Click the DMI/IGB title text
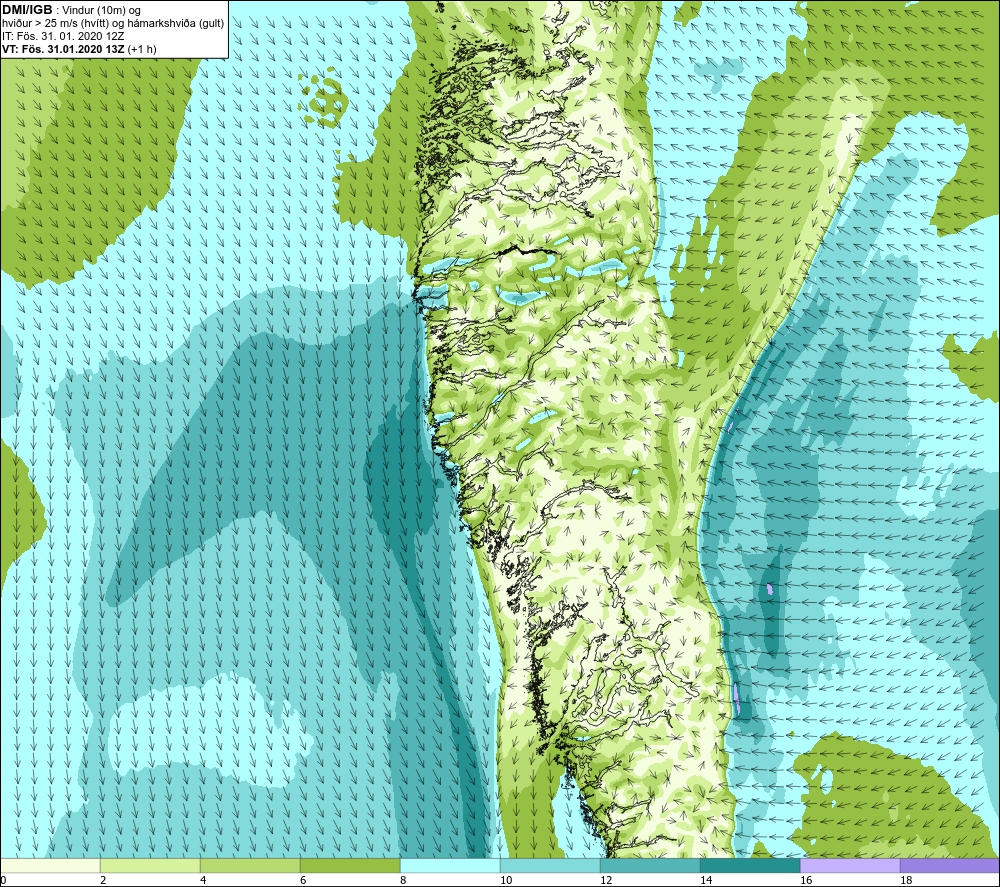 tap(27, 10)
